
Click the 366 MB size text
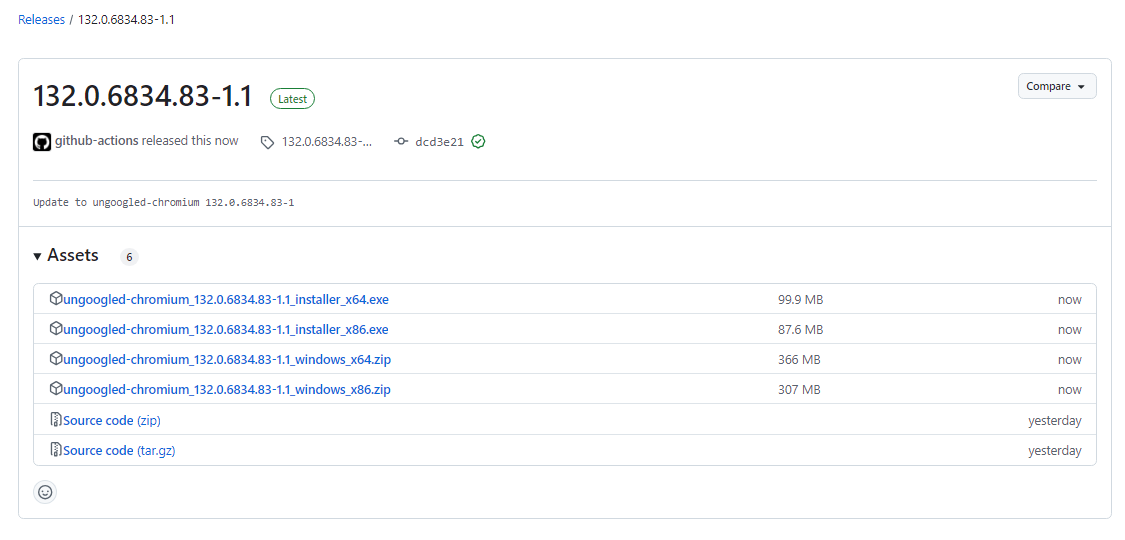tap(799, 360)
